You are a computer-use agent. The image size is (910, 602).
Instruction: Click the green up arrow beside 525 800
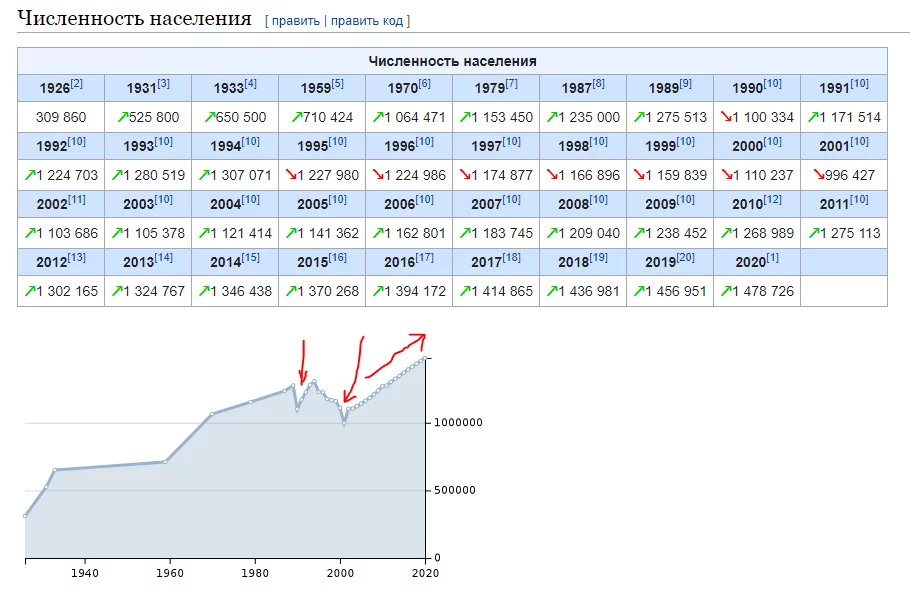[122, 117]
